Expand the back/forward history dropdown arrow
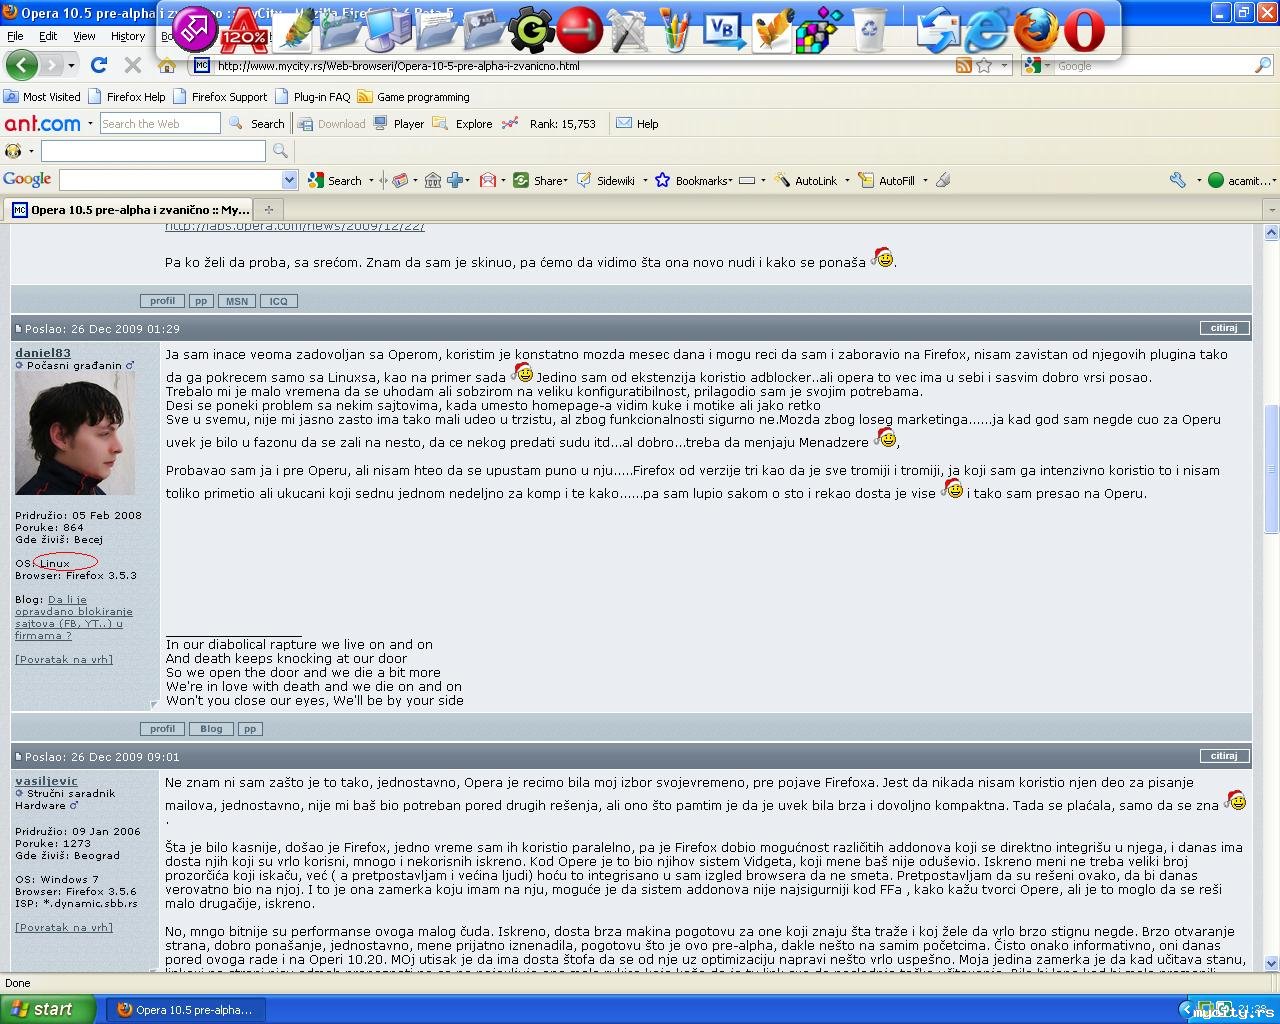Screen dimensions: 1280x1024 pos(71,65)
